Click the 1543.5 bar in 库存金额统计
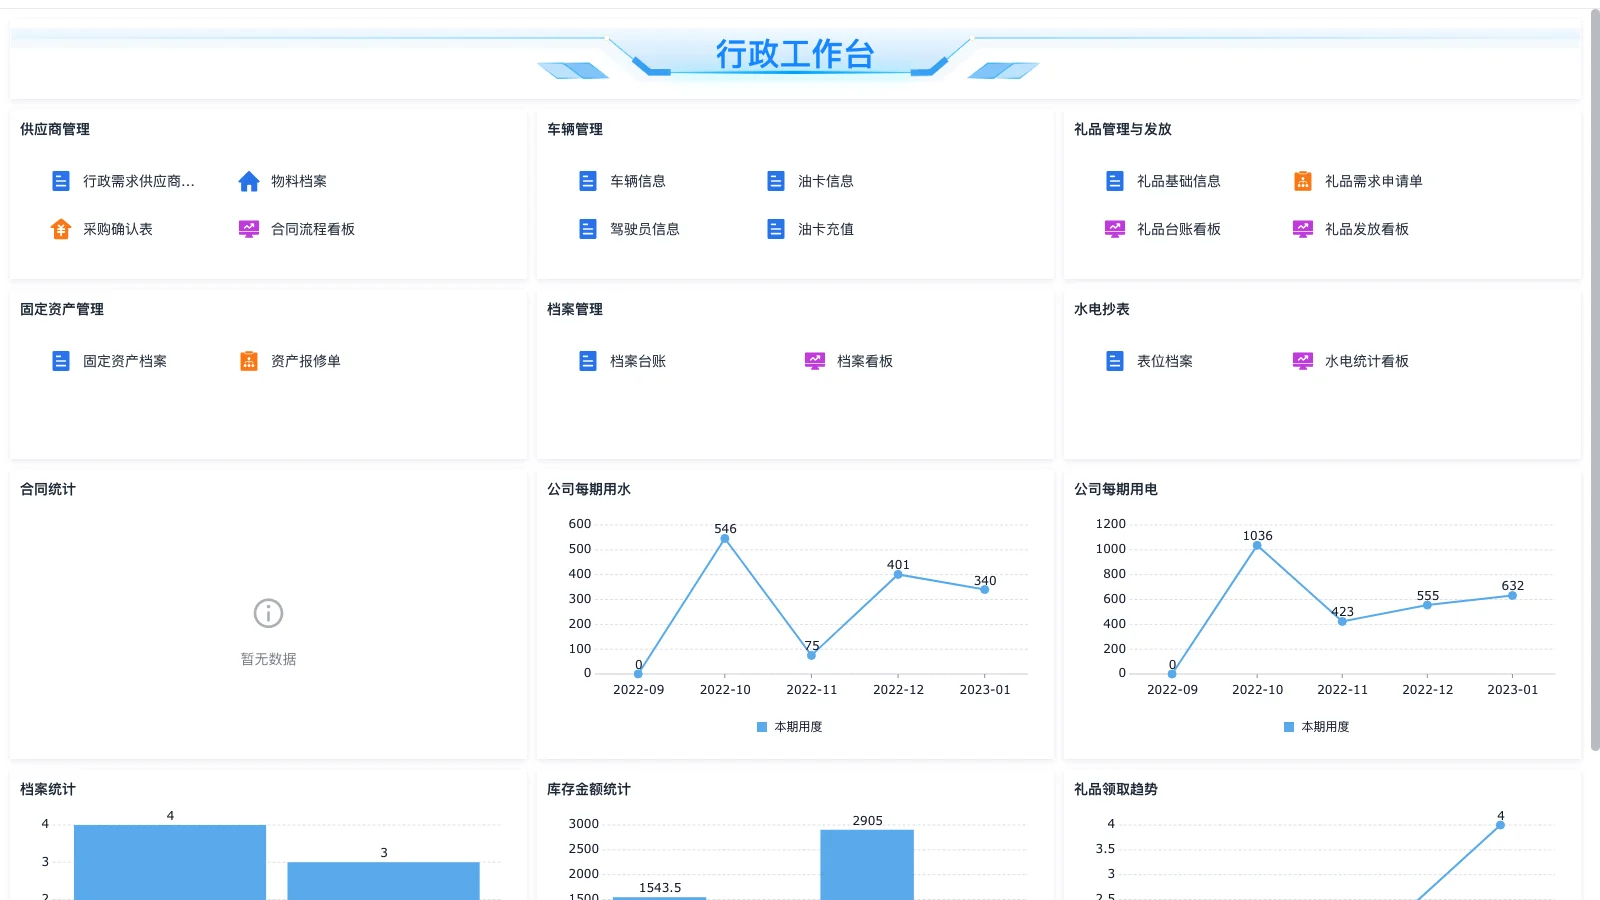The image size is (1600, 900). pyautogui.click(x=660, y=898)
